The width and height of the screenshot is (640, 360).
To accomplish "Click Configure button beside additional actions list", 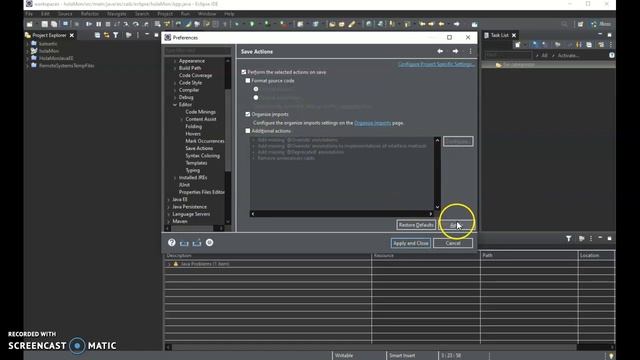I will pyautogui.click(x=458, y=141).
